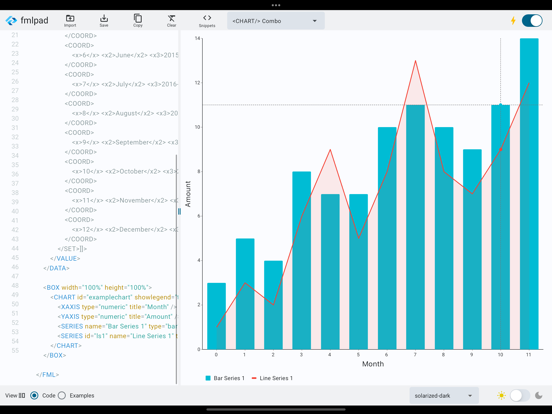Click the CHART id="examplechart" code line

click(114, 297)
